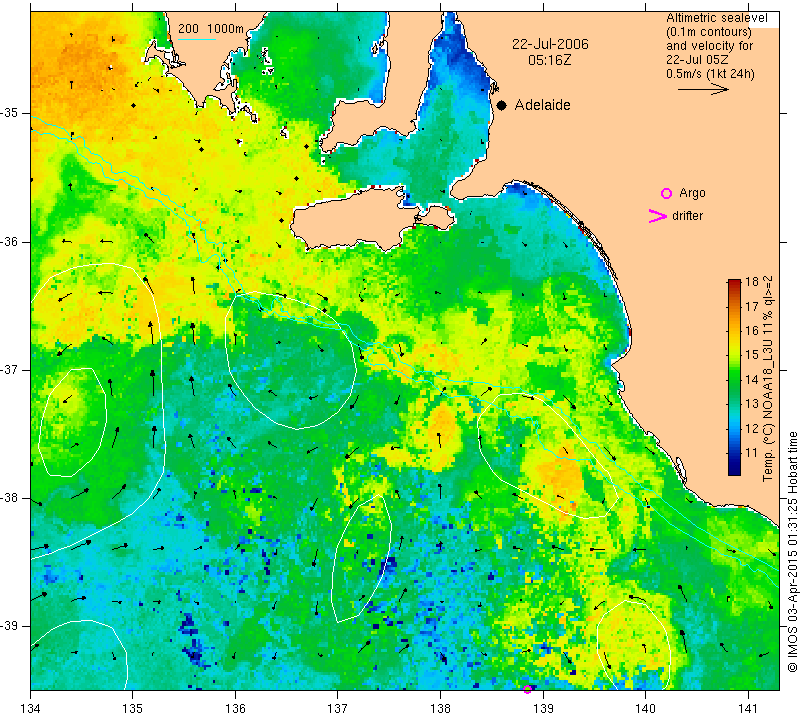The image size is (800, 720).
Task: Click the '0.5m/s (1kt 24h)' text
Action: 710,74
